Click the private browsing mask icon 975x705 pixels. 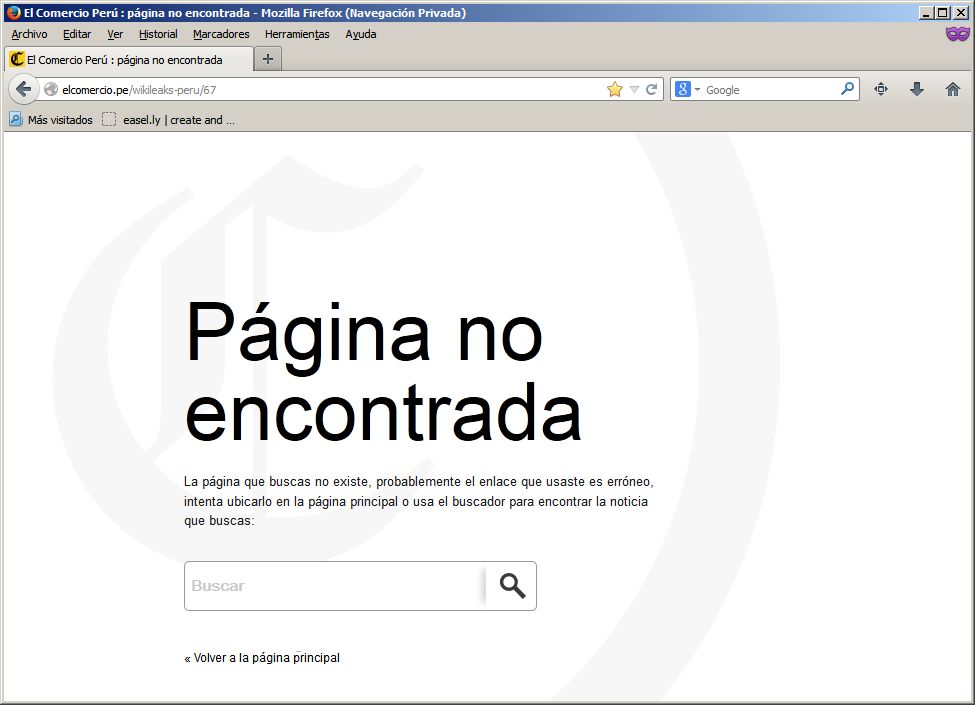tap(957, 34)
